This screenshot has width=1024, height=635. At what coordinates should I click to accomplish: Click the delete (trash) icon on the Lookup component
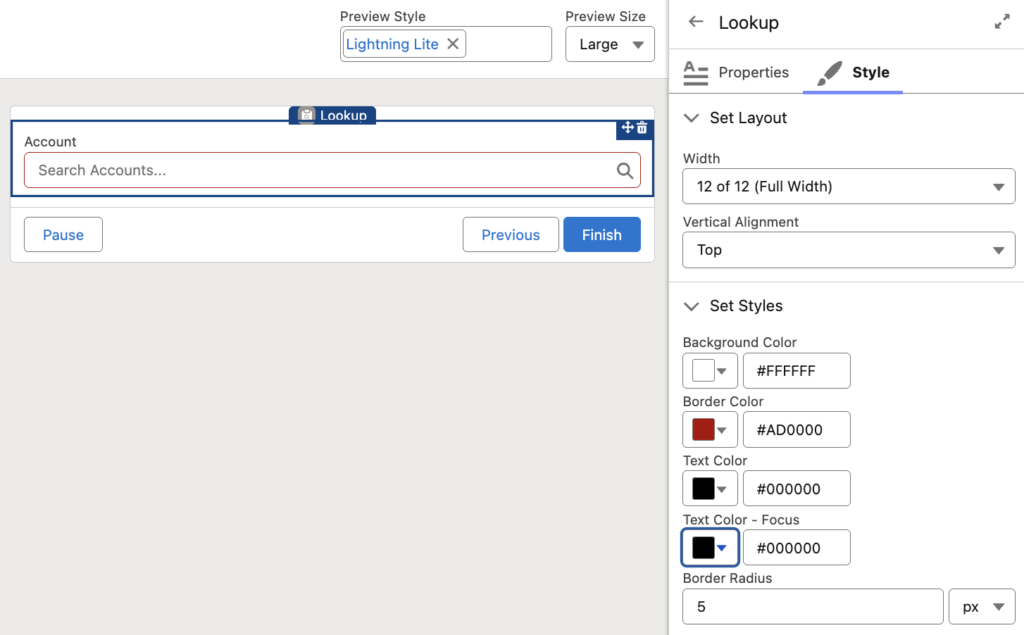coord(641,128)
